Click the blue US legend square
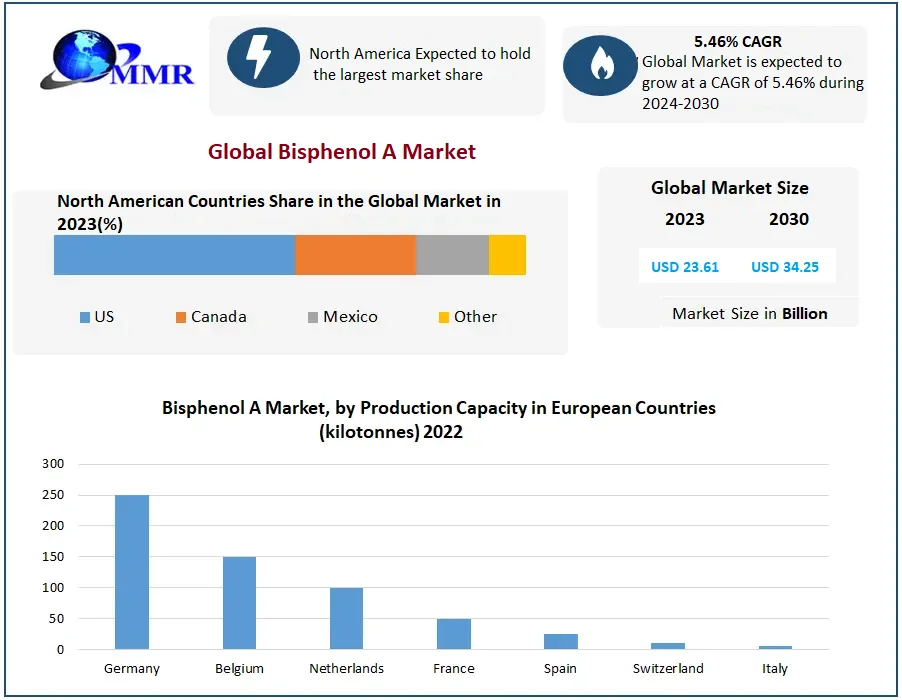The width and height of the screenshot is (902, 700). coord(85,317)
